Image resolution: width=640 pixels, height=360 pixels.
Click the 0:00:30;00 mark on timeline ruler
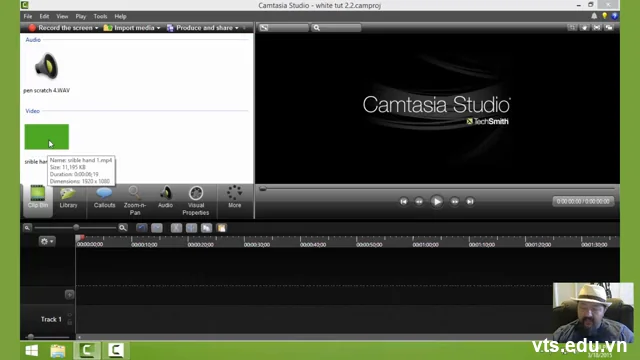click(x=257, y=244)
